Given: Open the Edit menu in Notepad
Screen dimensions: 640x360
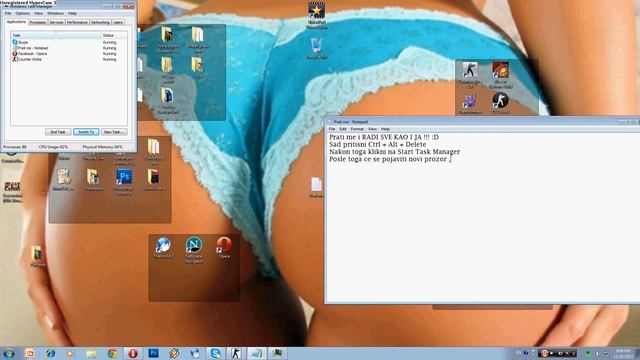Looking at the screenshot, I should click(x=343, y=129).
